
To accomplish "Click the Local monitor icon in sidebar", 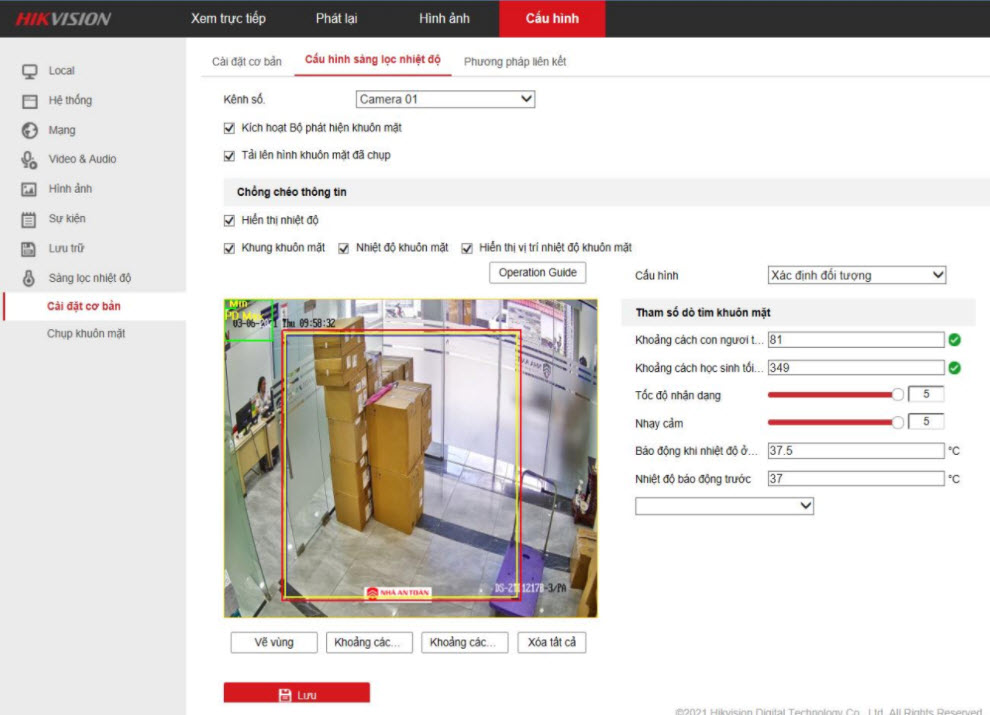I will pos(30,71).
